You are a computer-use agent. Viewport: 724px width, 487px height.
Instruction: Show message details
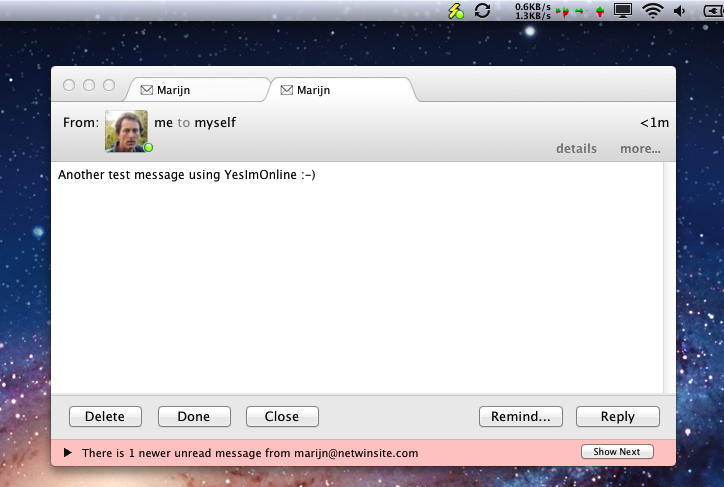576,149
